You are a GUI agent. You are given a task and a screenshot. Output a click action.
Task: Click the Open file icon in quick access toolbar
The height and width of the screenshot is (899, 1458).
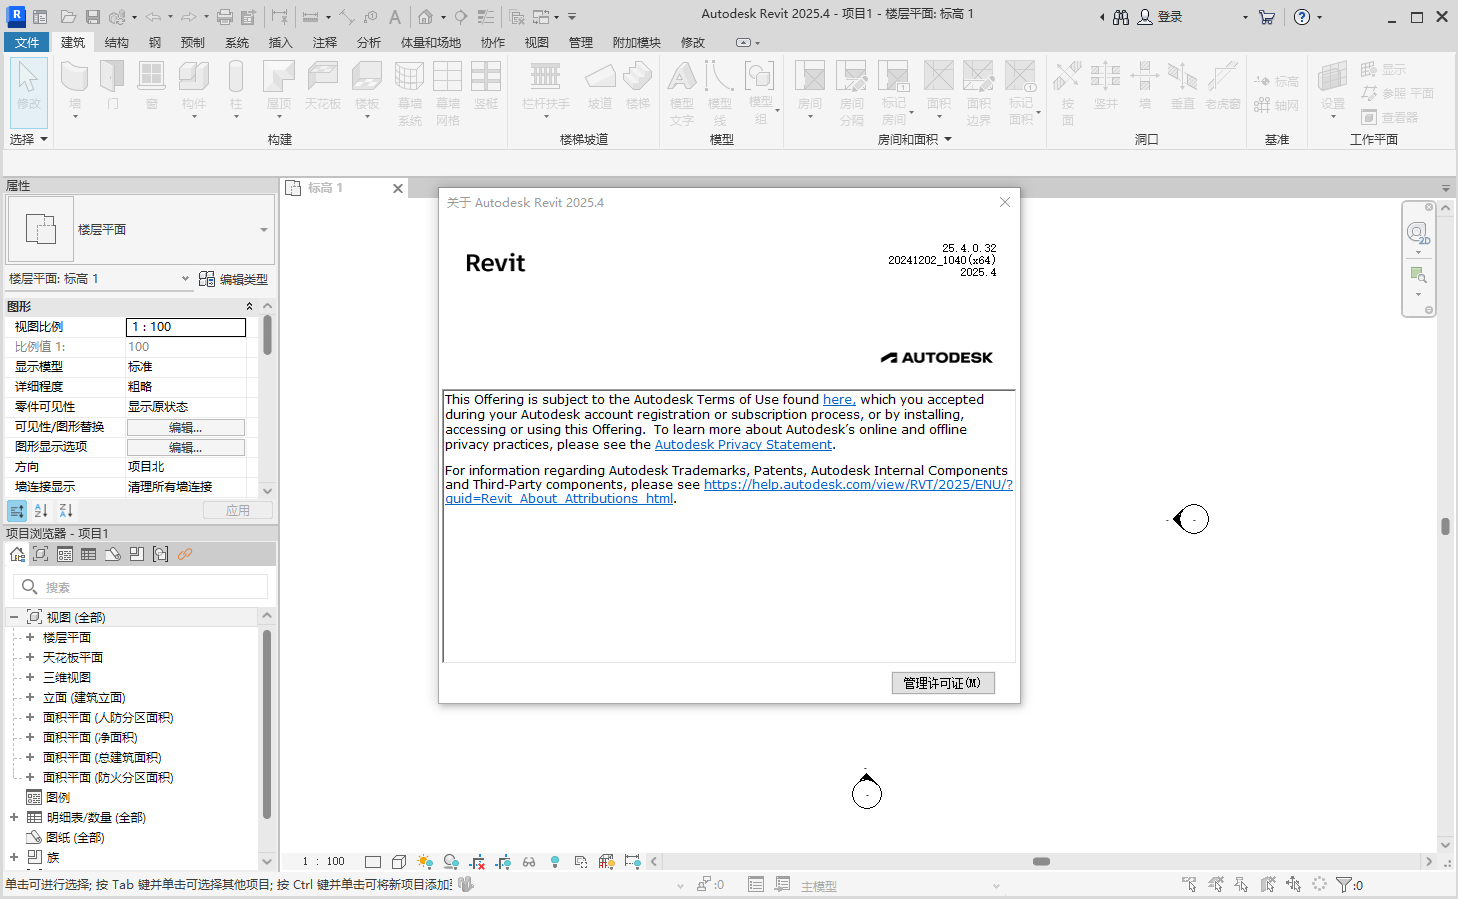(x=68, y=17)
